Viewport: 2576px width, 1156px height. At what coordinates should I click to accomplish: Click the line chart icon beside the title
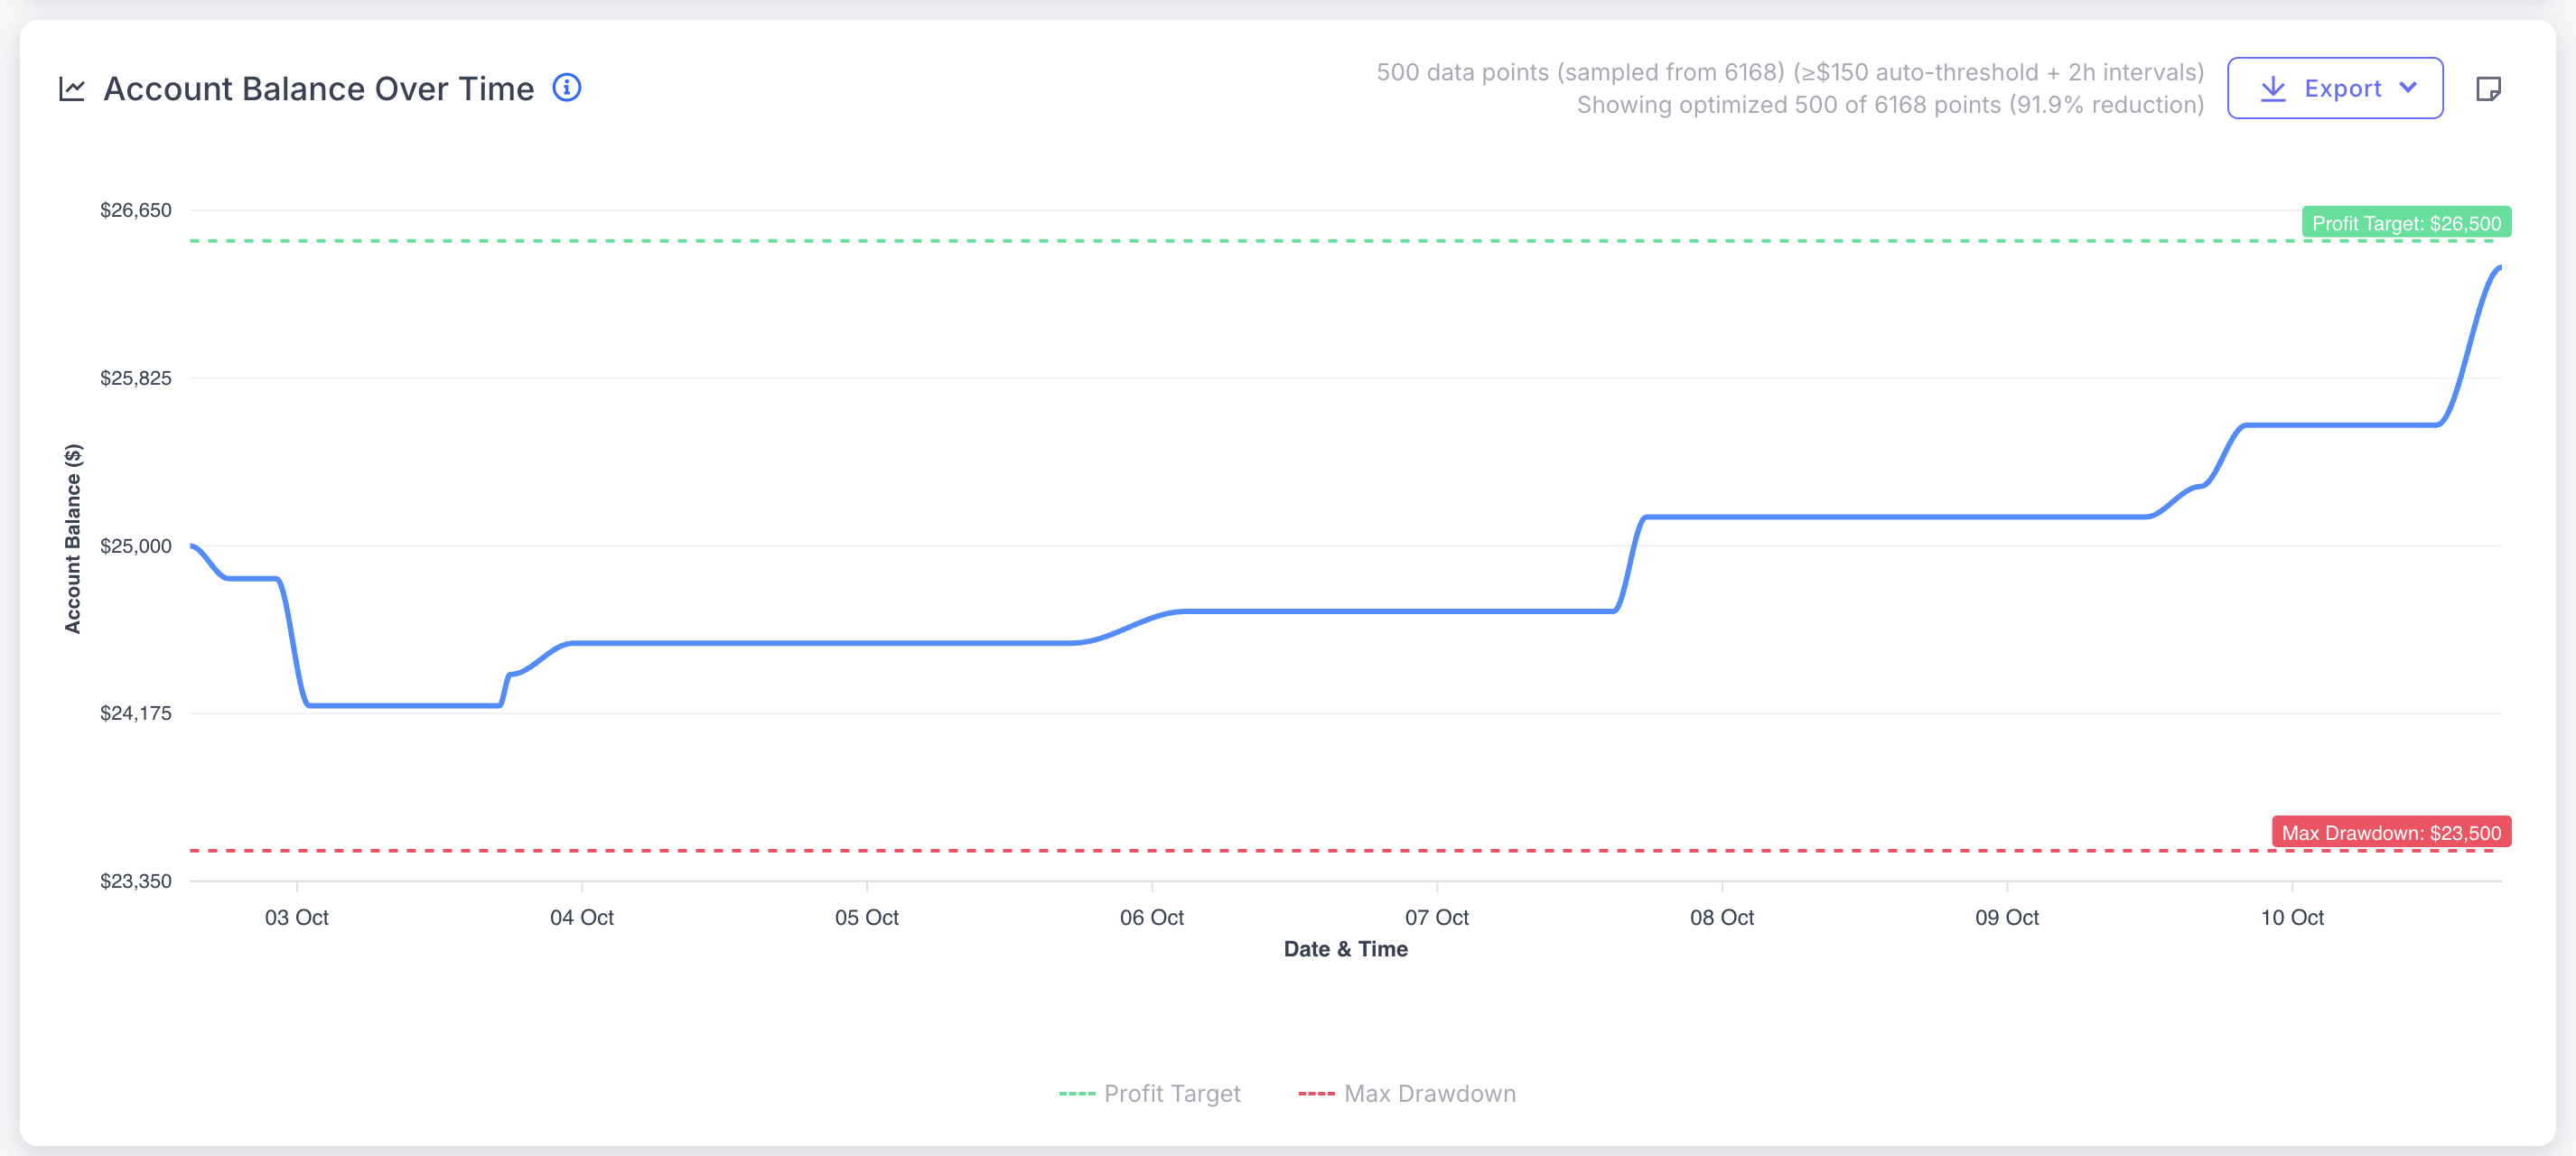click(x=71, y=88)
